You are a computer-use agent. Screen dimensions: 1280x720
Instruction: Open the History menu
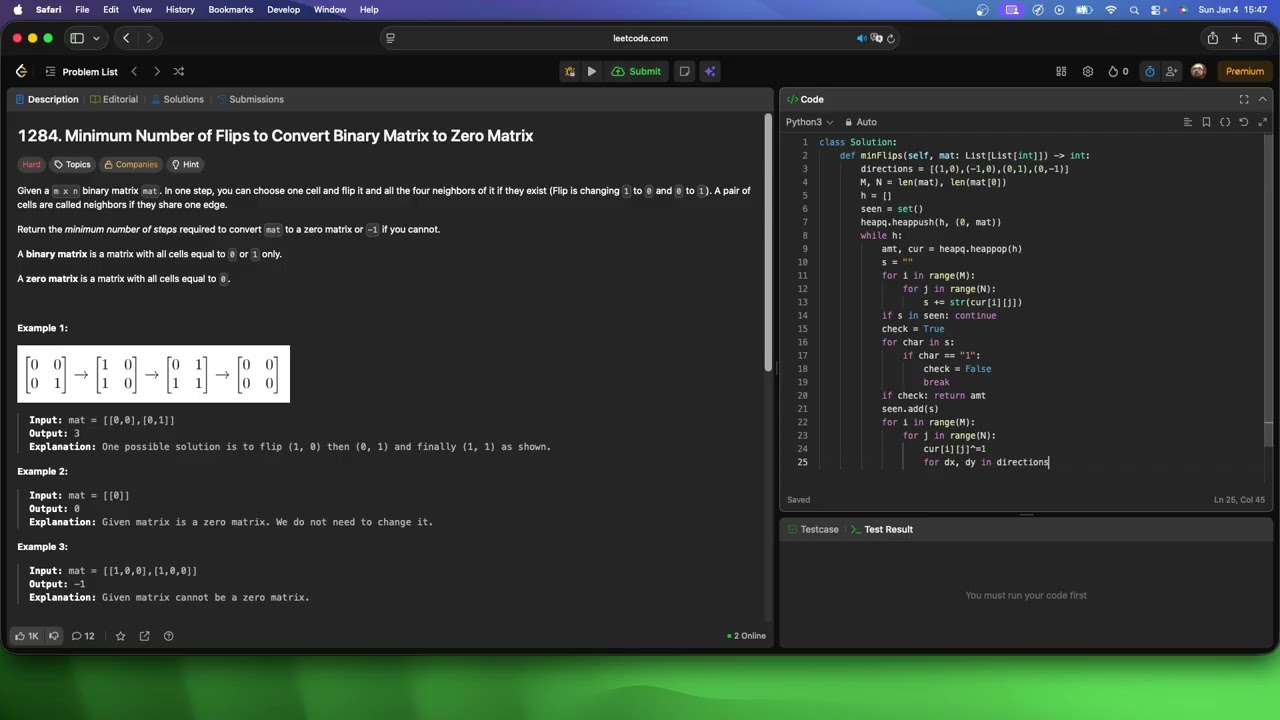point(180,10)
